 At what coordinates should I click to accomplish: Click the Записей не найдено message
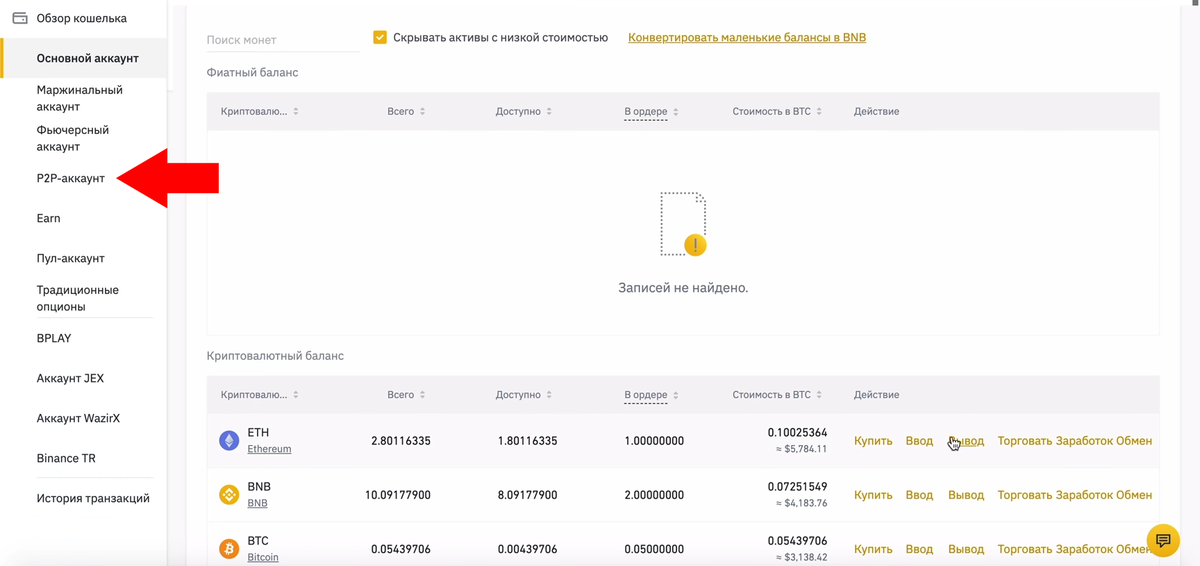pos(683,288)
